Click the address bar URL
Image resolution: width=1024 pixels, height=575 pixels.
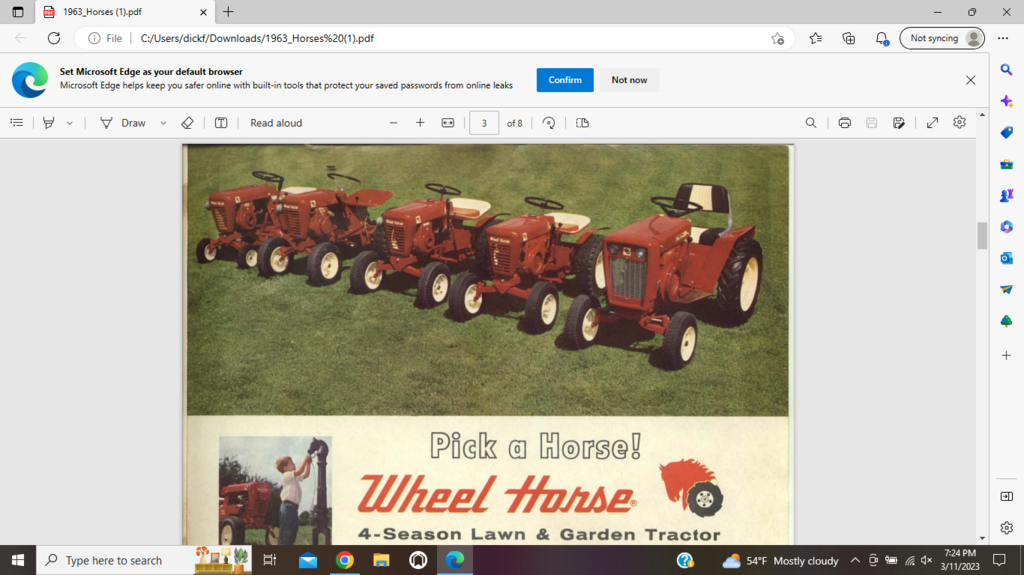[257, 38]
